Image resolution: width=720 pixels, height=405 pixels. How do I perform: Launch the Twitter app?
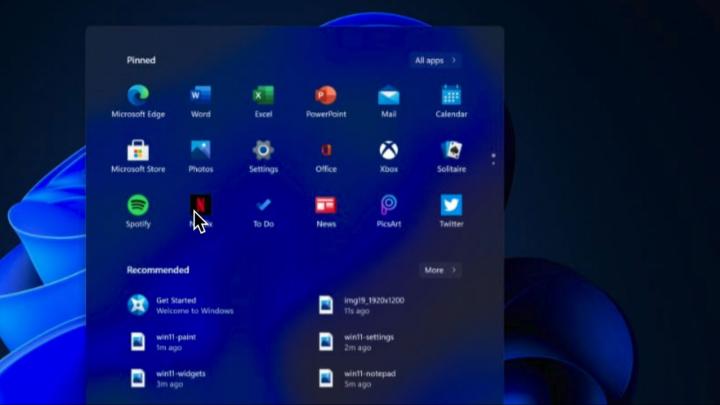tap(451, 212)
